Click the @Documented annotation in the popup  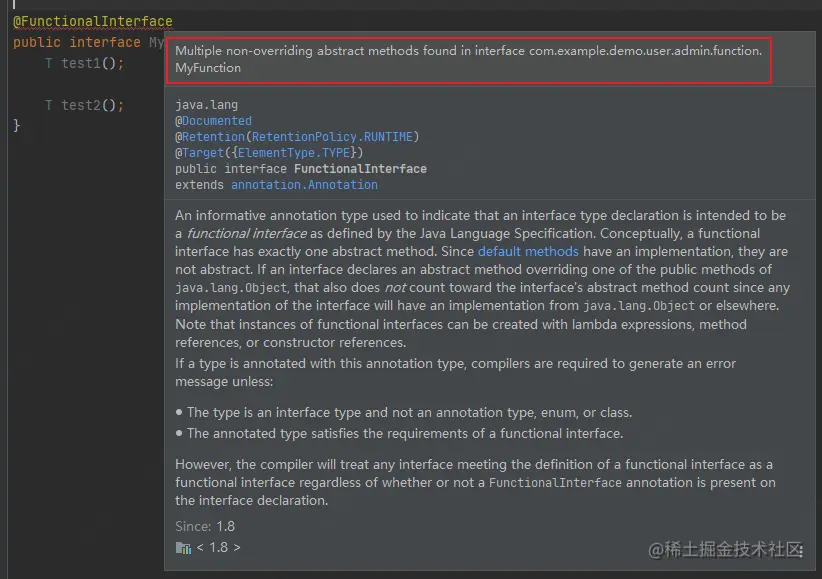point(214,120)
